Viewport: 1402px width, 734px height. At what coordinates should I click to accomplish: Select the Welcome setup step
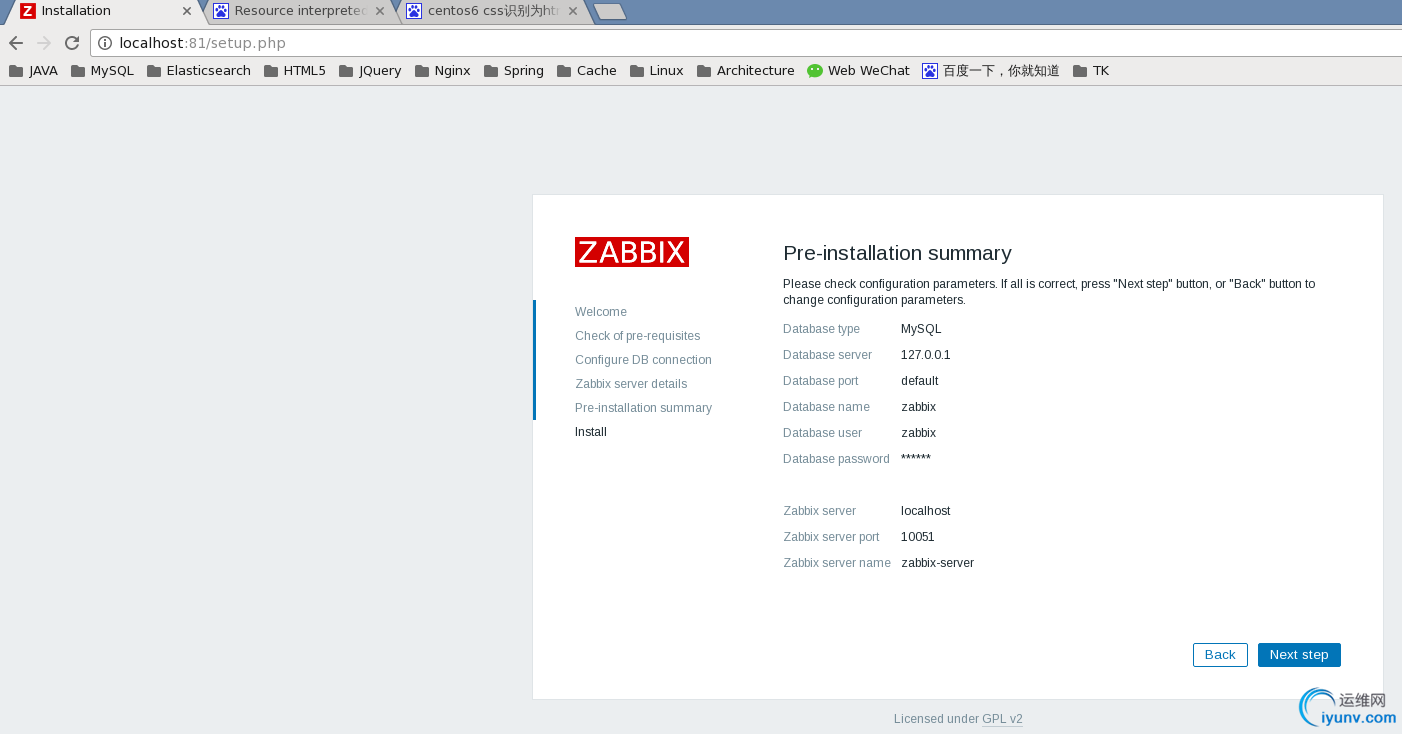click(x=601, y=312)
